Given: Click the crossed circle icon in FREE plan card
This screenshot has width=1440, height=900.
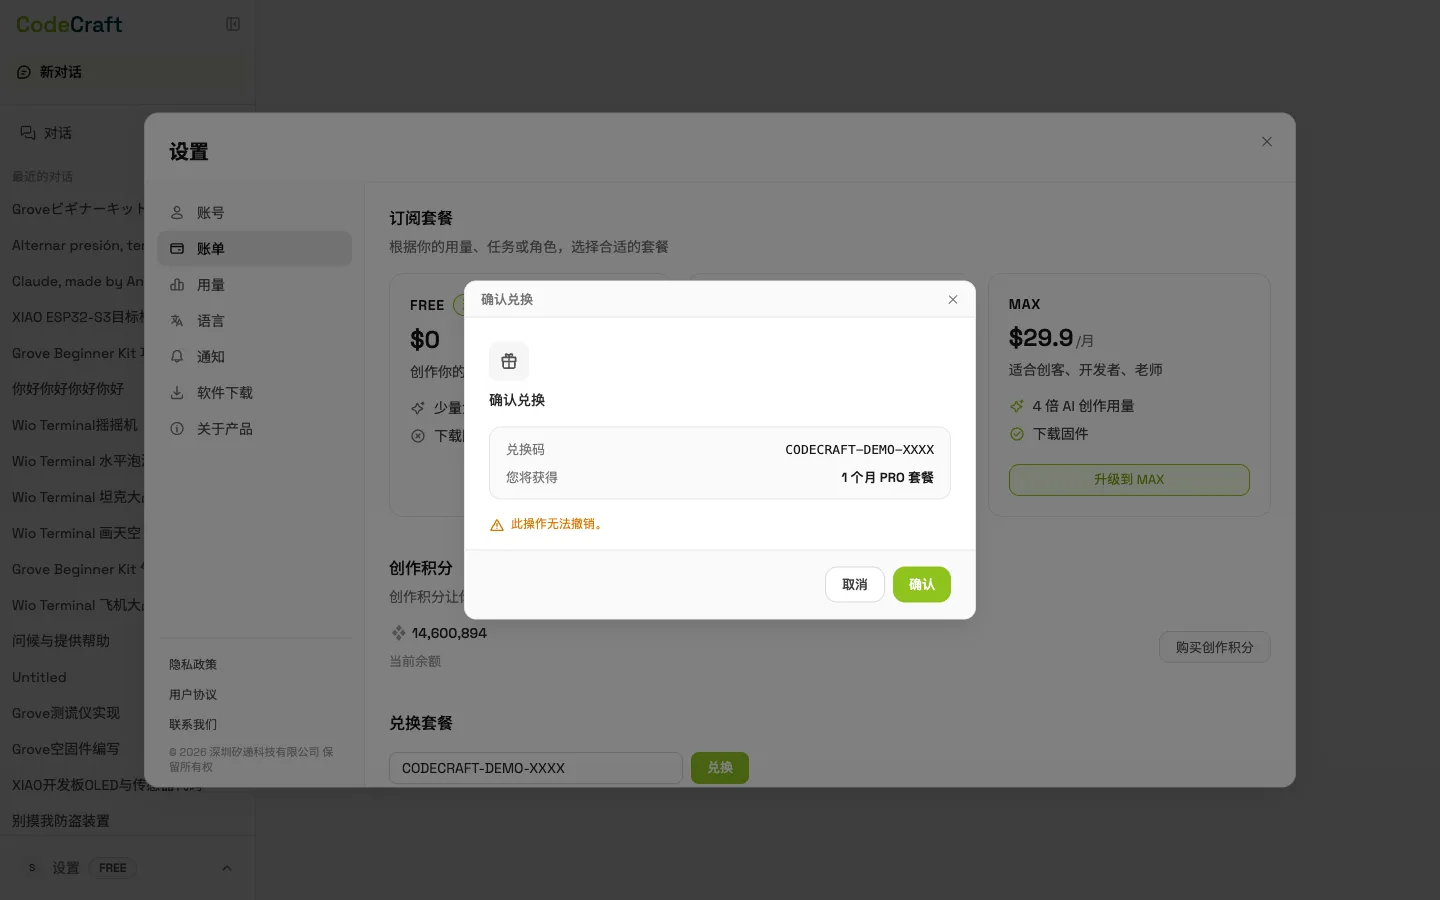Looking at the screenshot, I should [x=418, y=436].
